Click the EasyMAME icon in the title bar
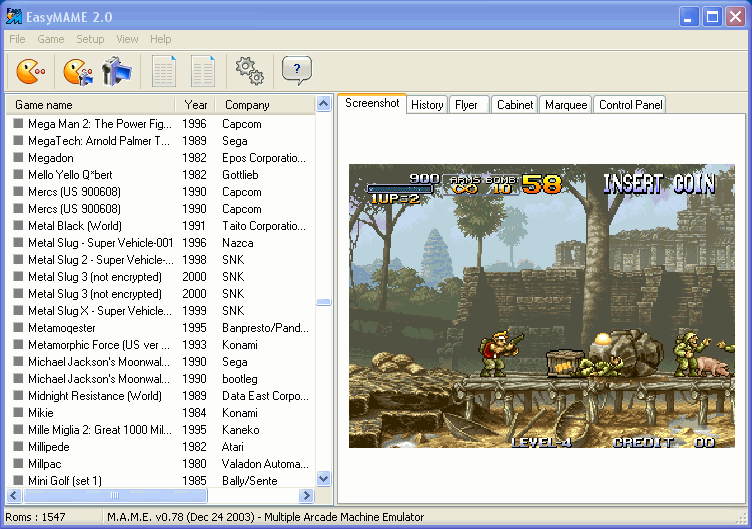This screenshot has height=529, width=752. pyautogui.click(x=13, y=16)
